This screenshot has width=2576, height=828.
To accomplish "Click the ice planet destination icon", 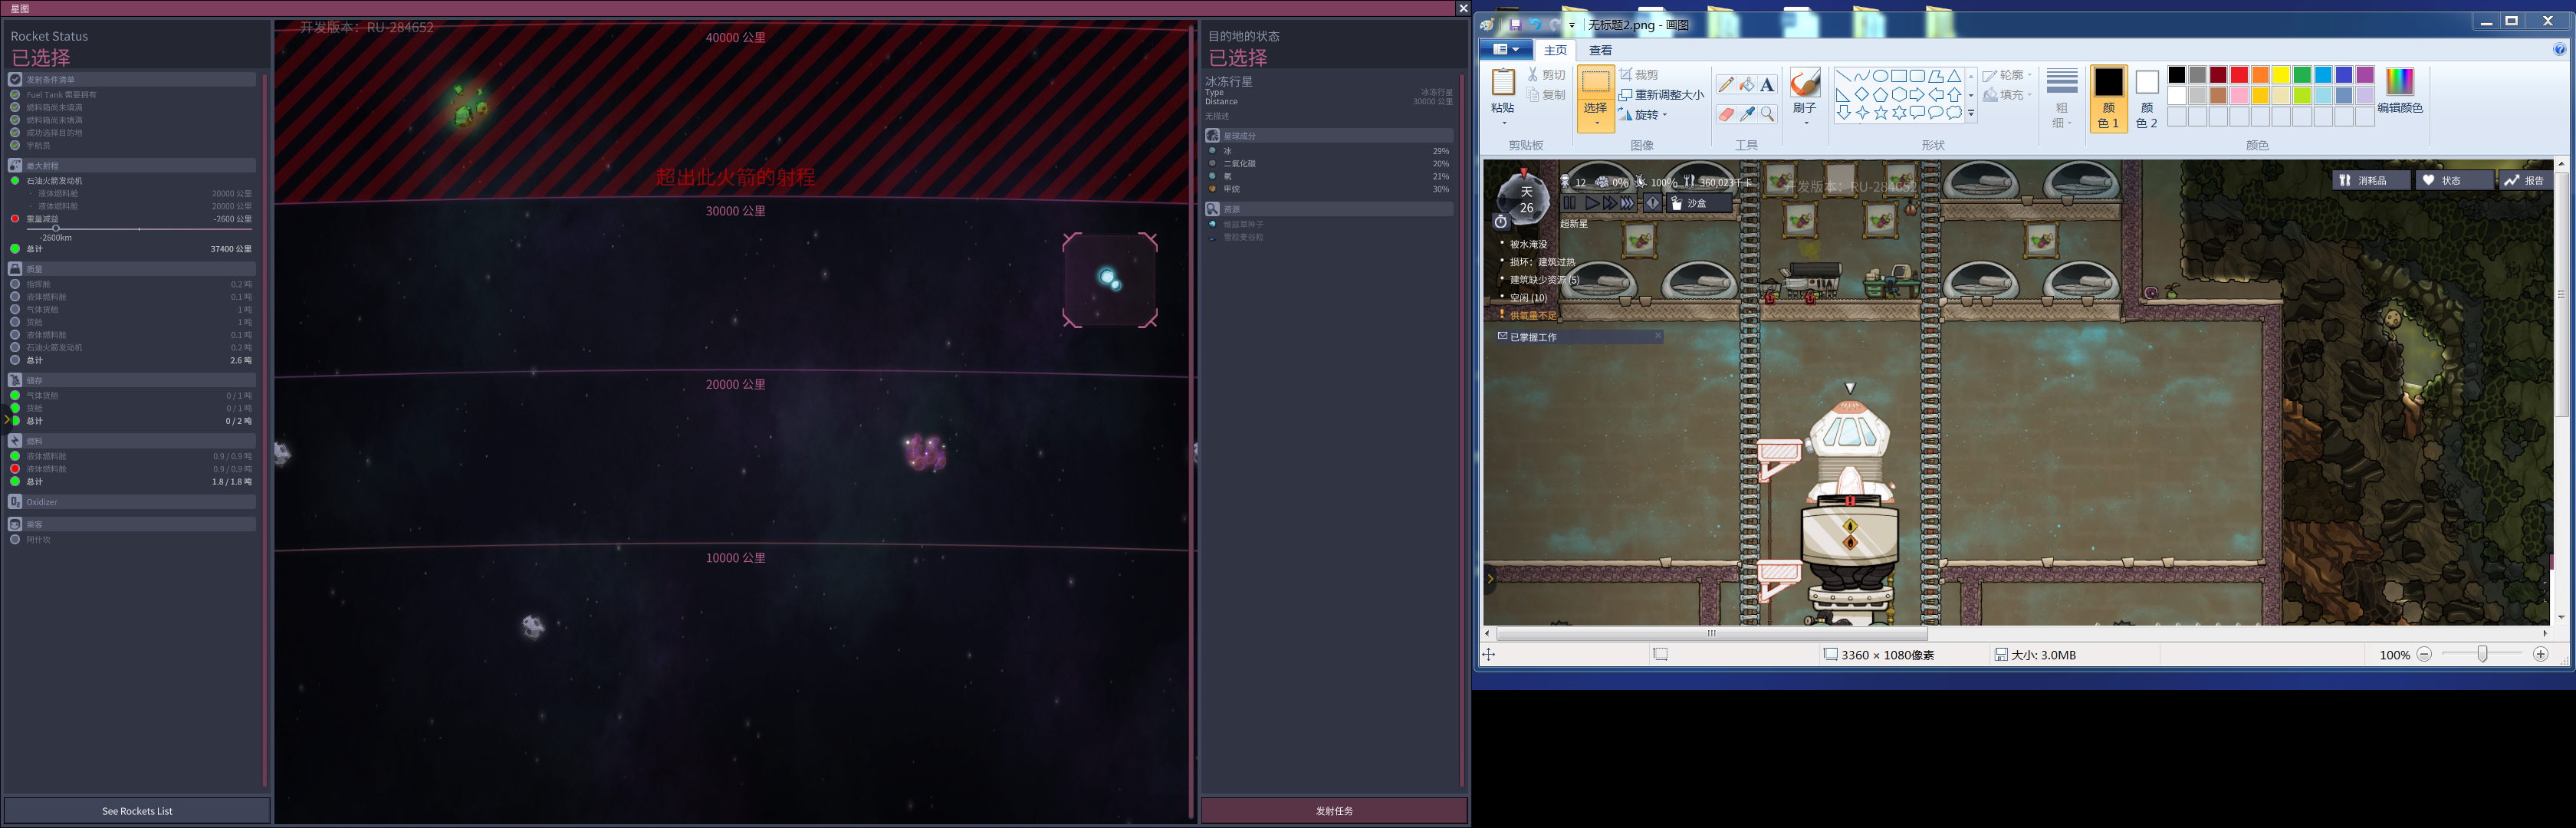I will [x=1109, y=279].
